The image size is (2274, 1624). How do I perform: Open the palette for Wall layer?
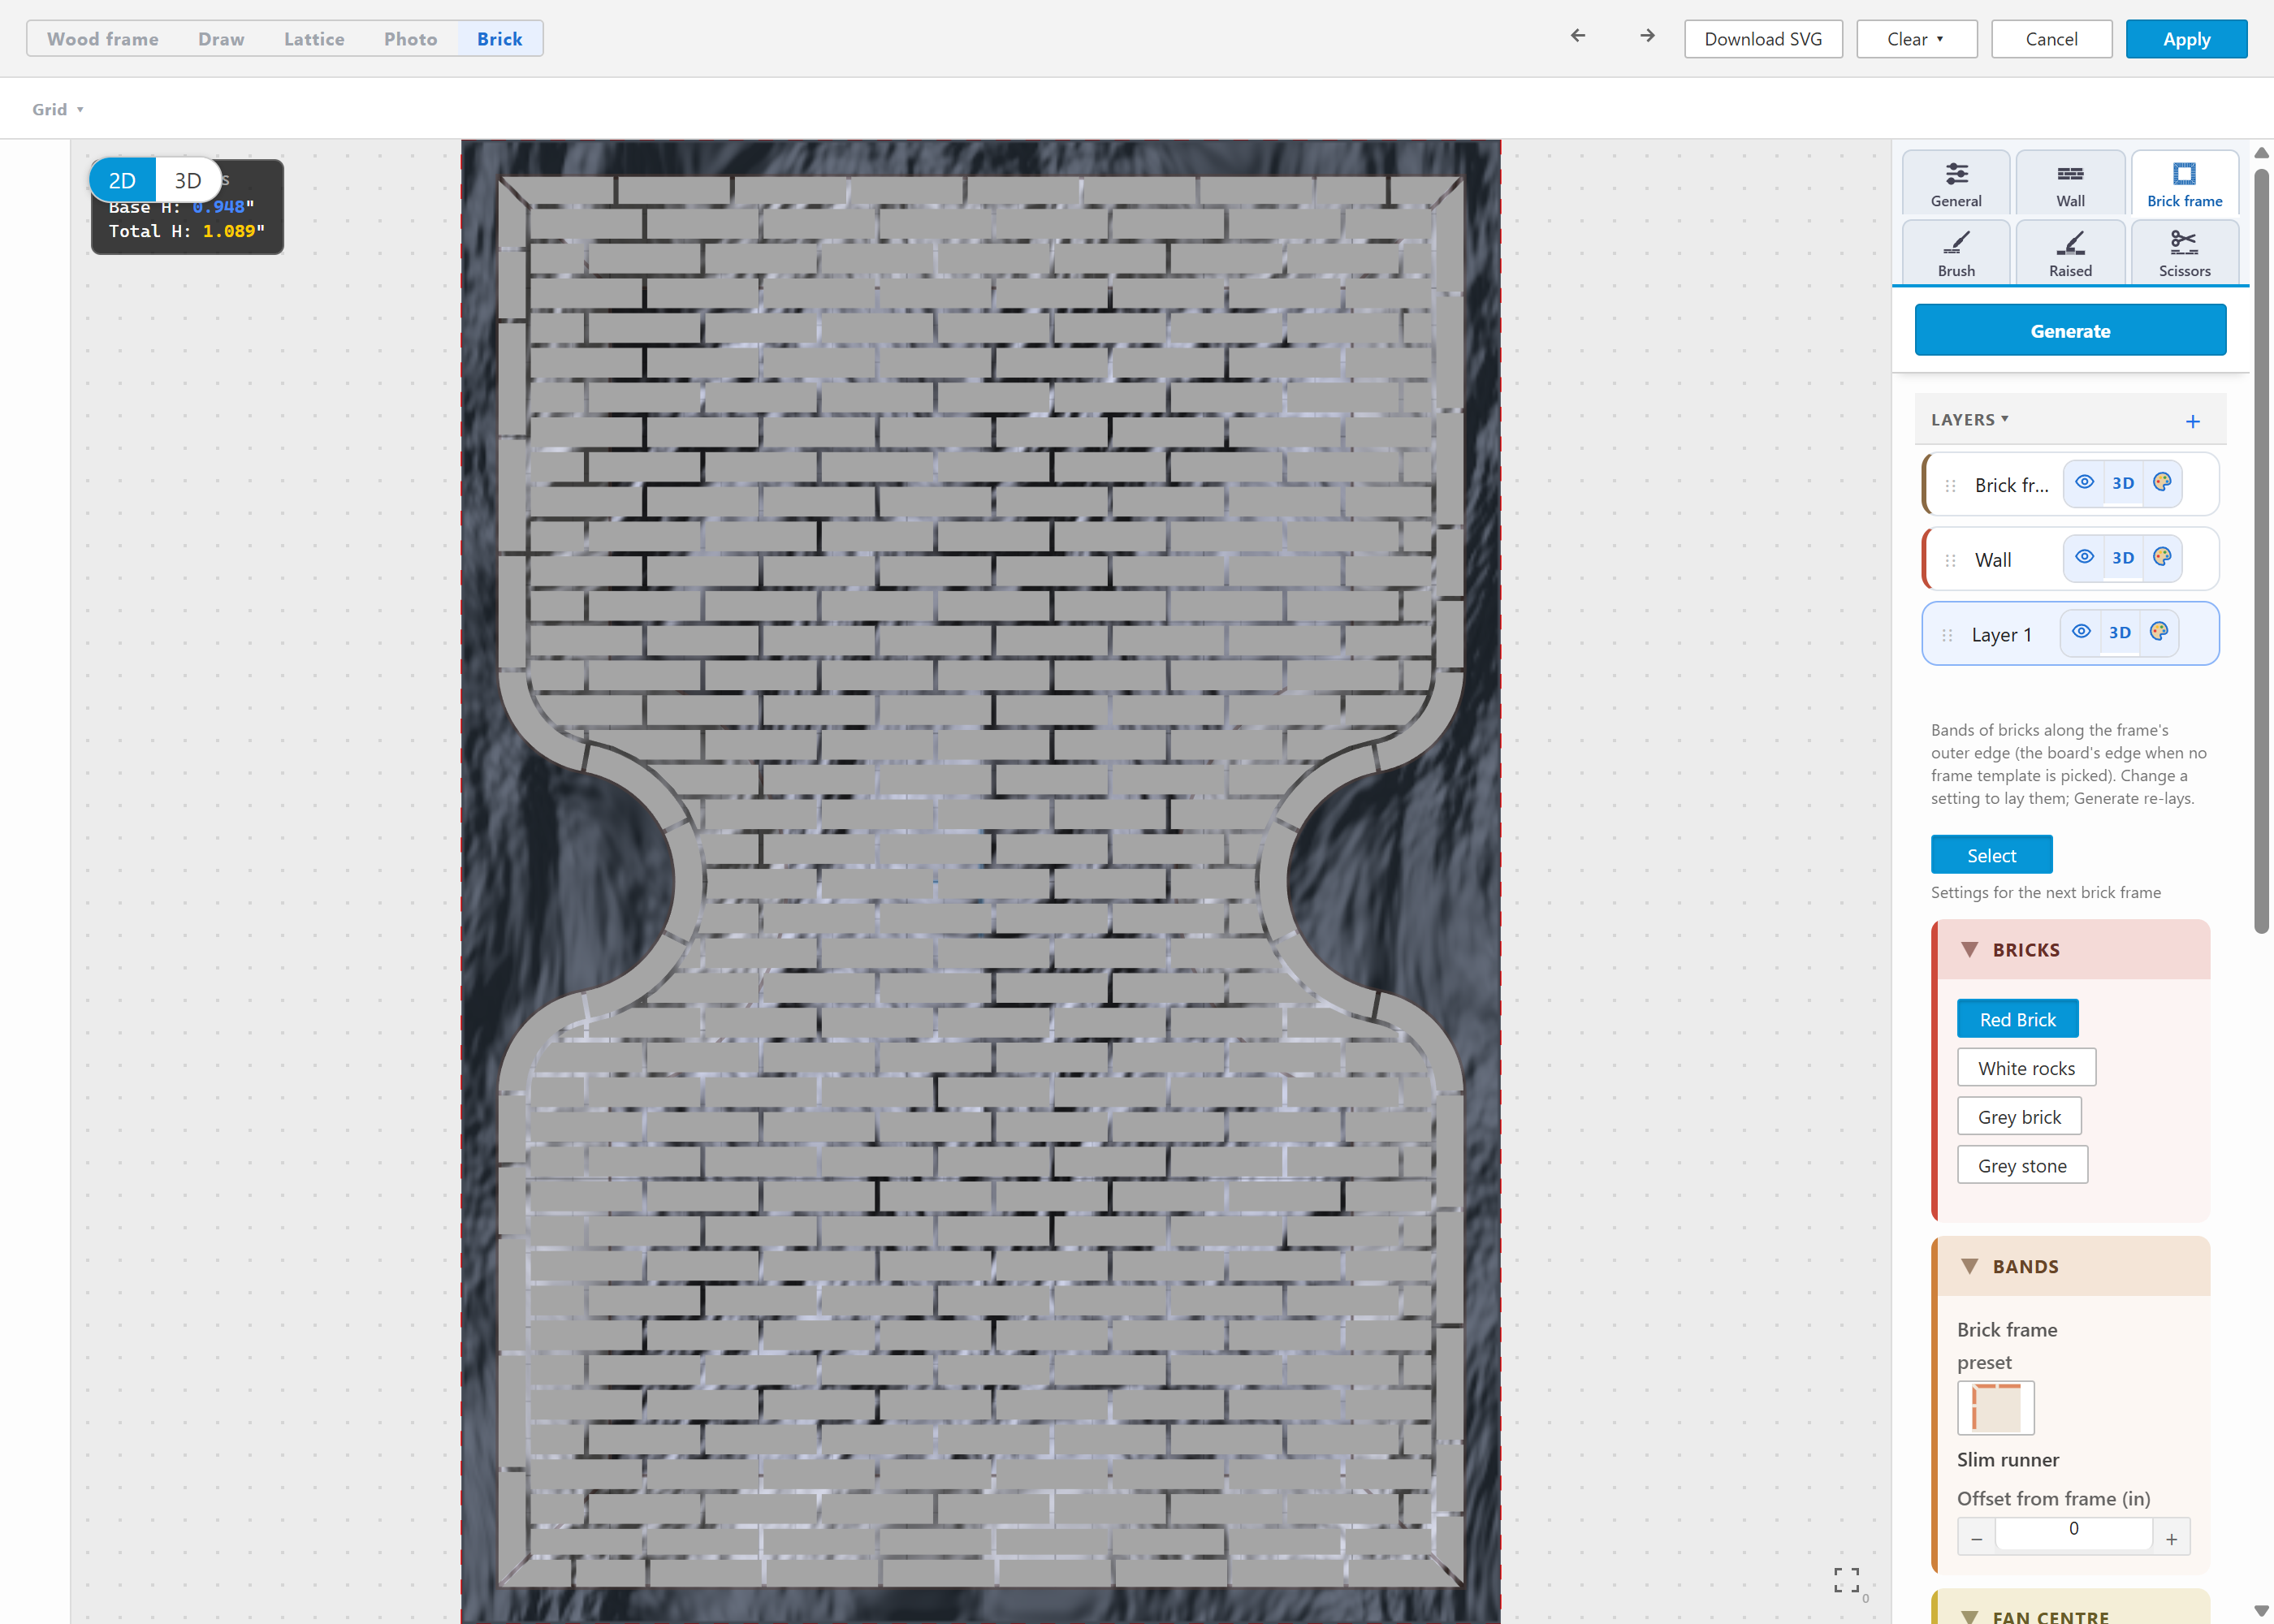point(2162,557)
